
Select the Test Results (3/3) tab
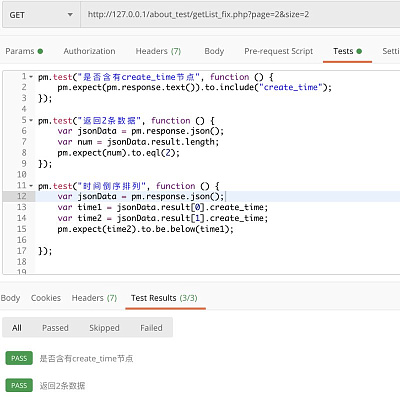pyautogui.click(x=164, y=298)
